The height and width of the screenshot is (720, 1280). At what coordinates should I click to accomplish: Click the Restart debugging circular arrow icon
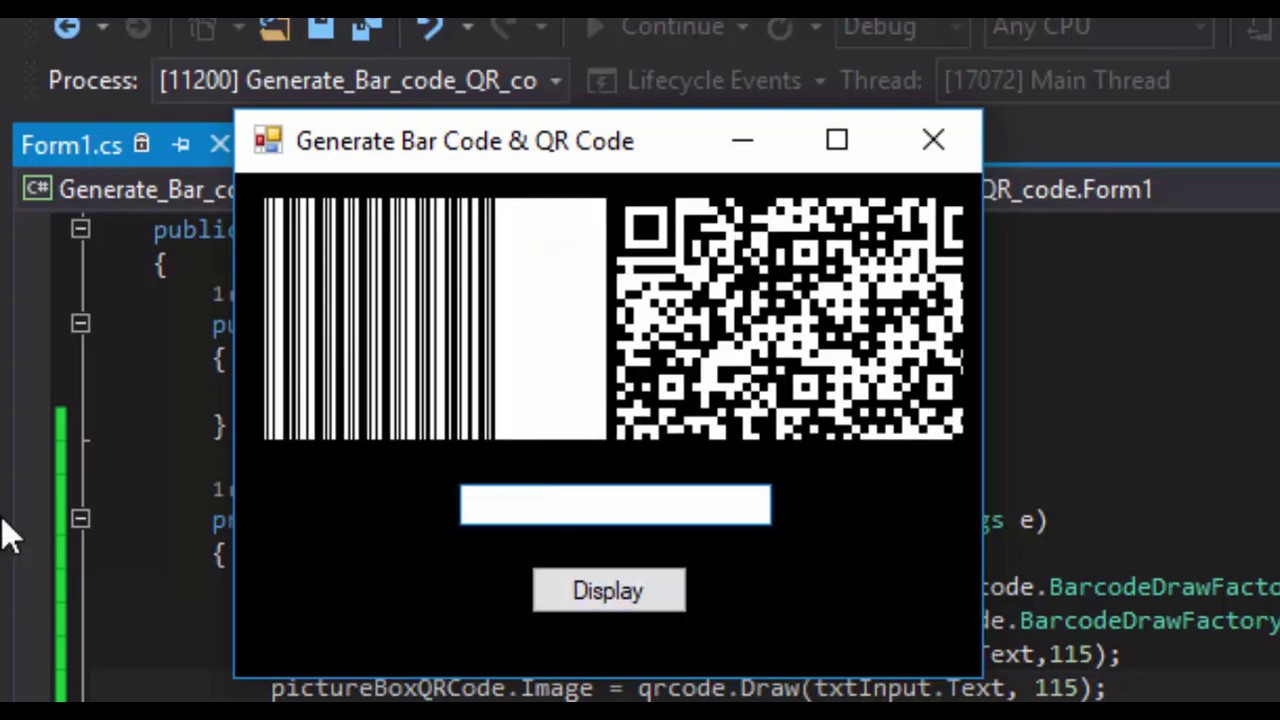pyautogui.click(x=779, y=27)
